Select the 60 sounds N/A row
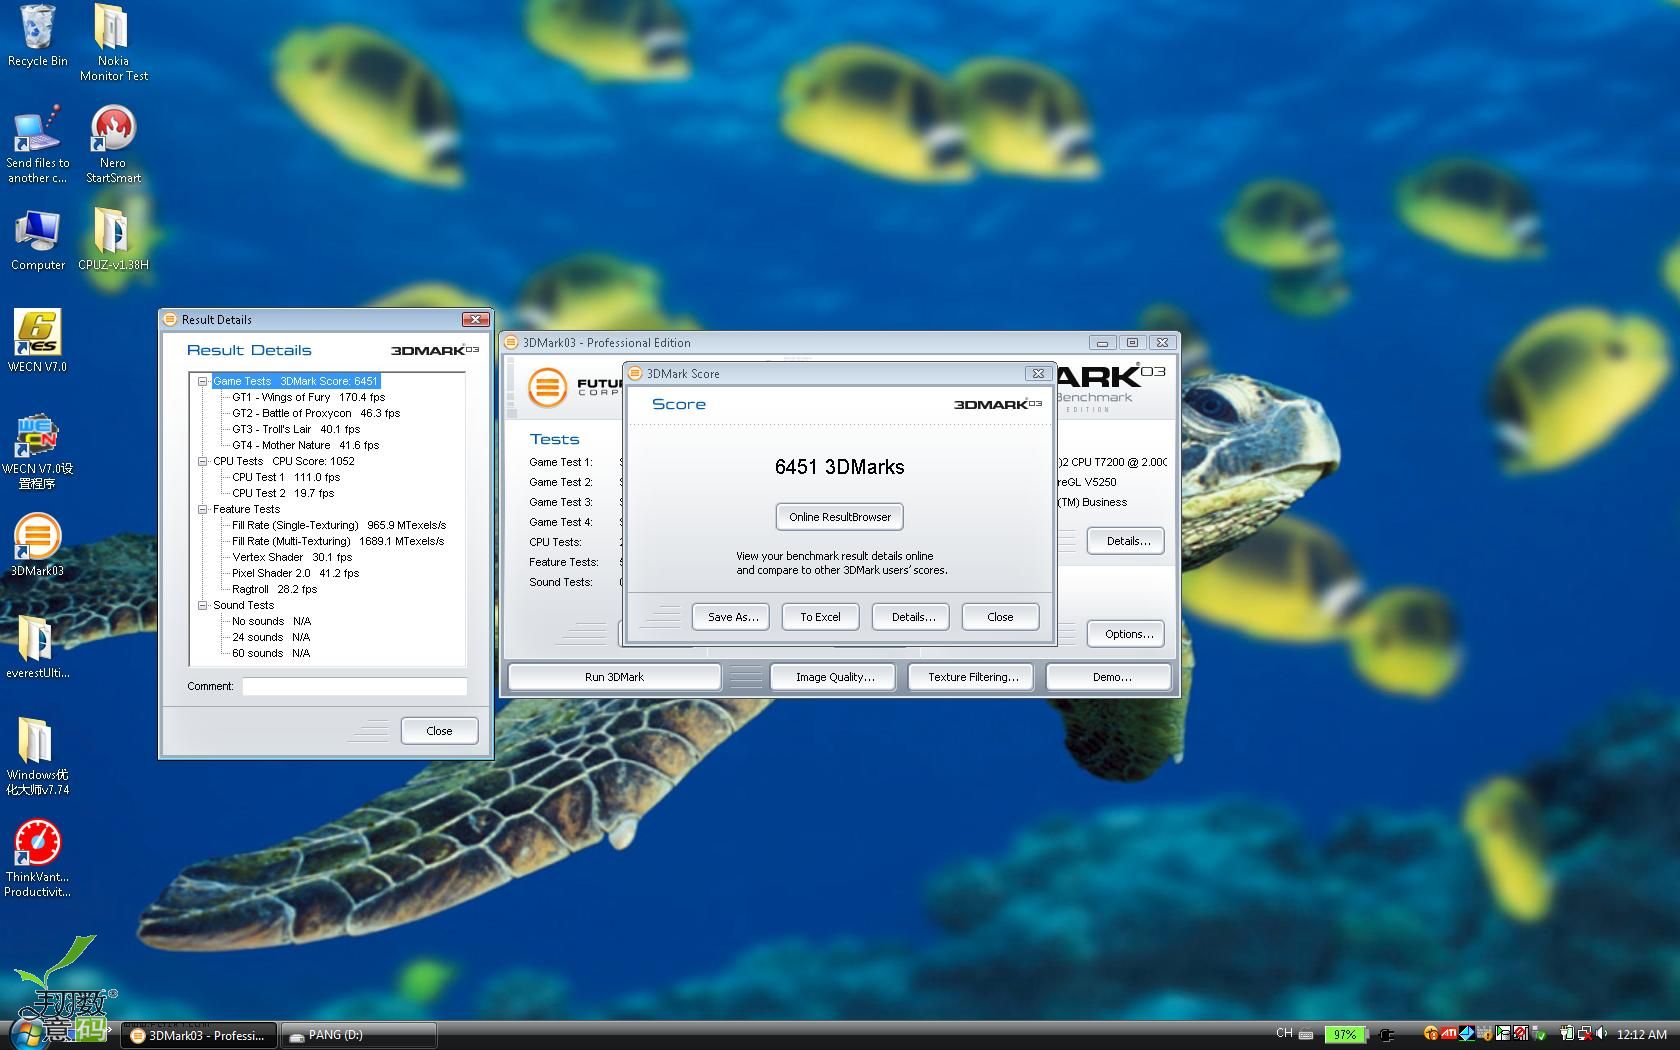Viewport: 1680px width, 1050px height. 271,653
